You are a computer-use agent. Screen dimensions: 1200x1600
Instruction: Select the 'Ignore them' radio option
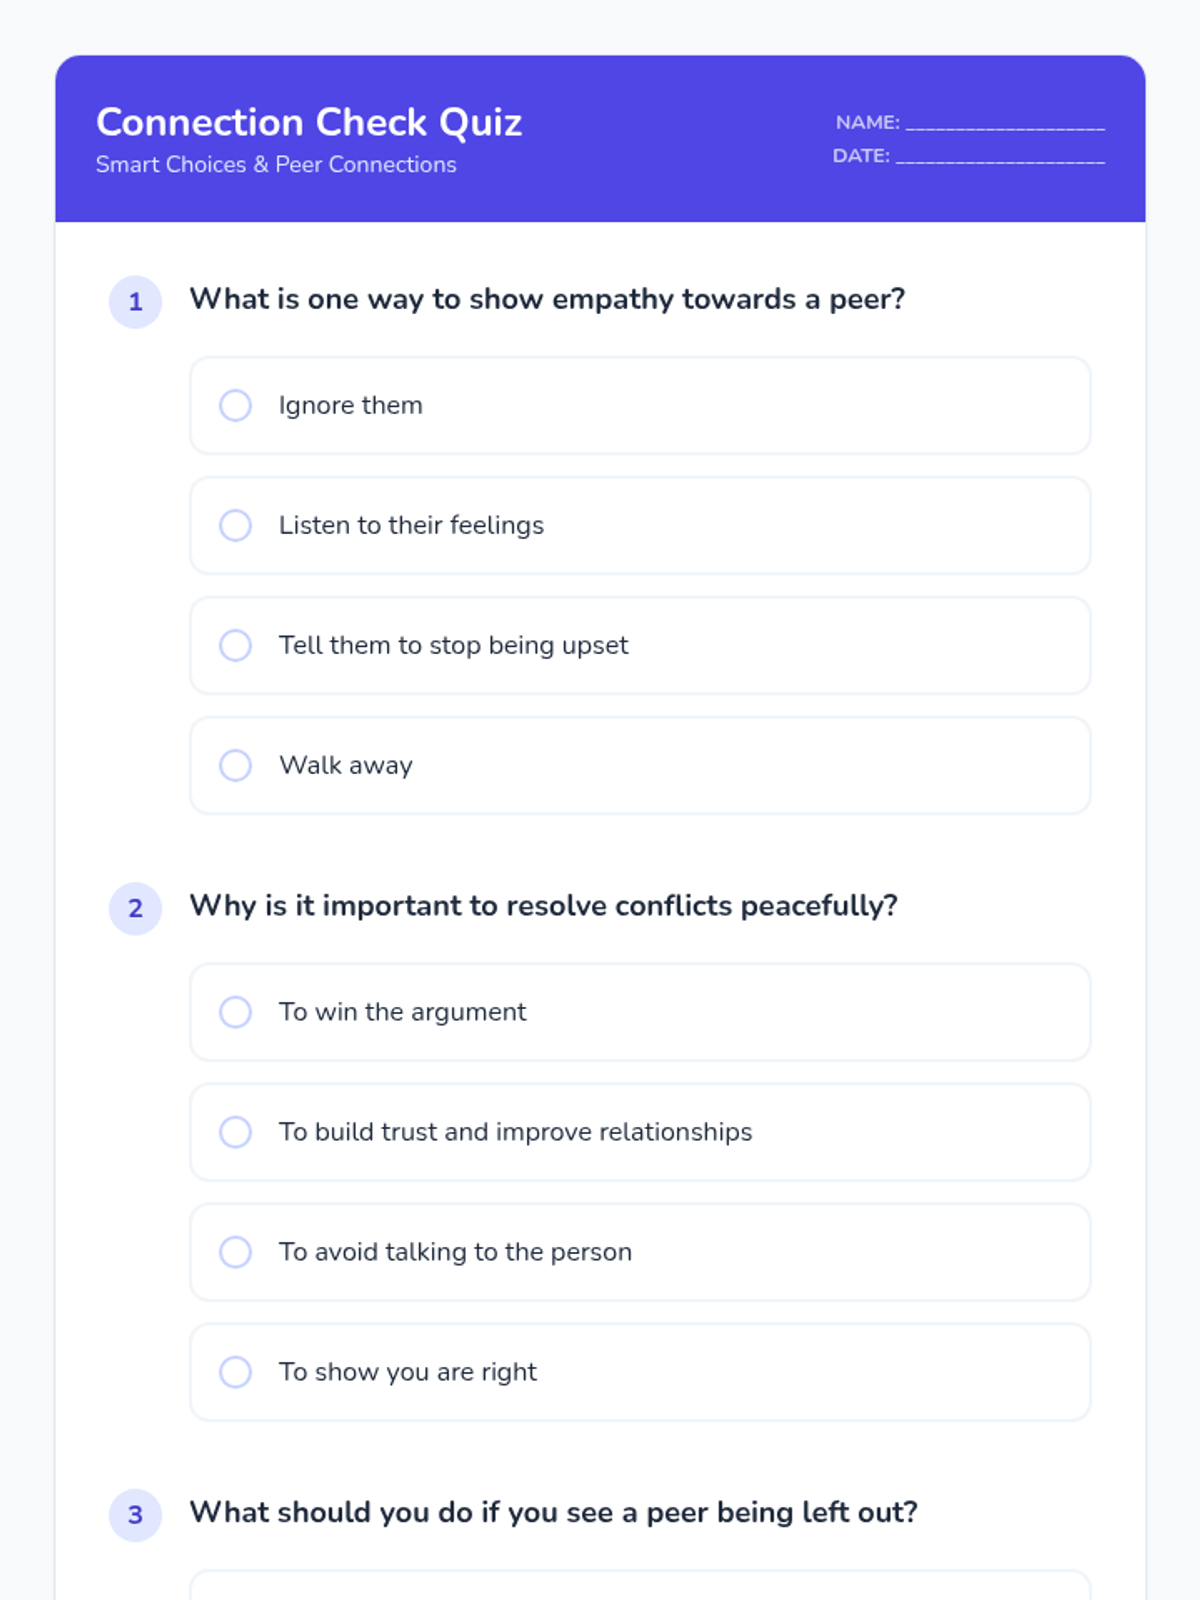tap(236, 406)
